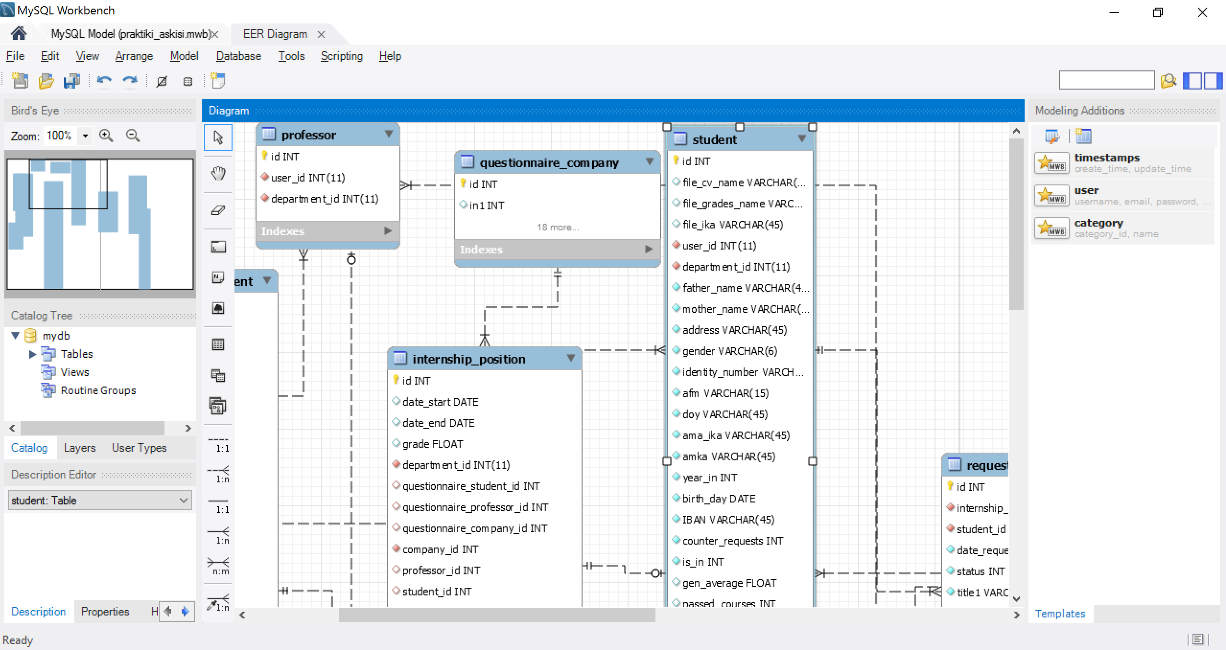Select the image placement tool
Viewport: 1226px width, 650px height.
(218, 309)
